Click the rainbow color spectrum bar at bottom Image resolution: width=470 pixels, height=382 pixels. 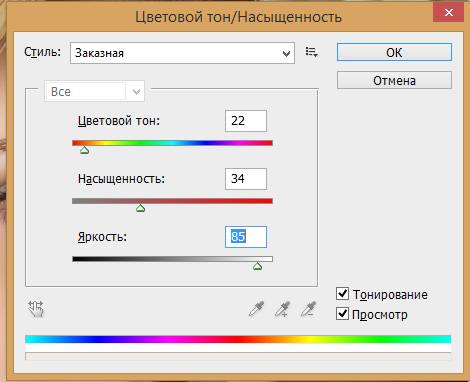pos(238,339)
